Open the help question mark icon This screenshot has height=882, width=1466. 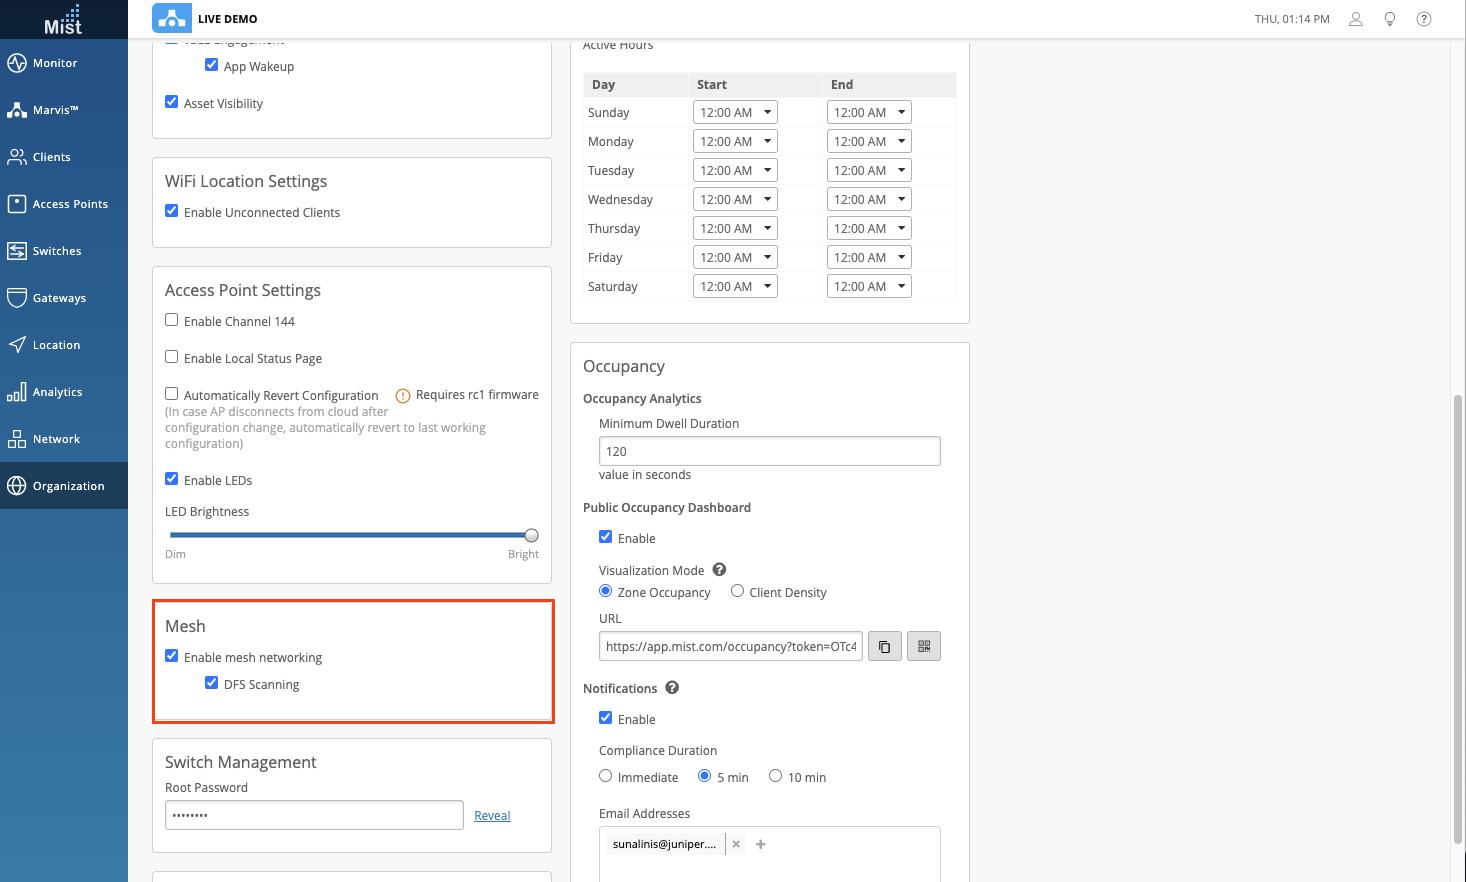pos(1423,19)
